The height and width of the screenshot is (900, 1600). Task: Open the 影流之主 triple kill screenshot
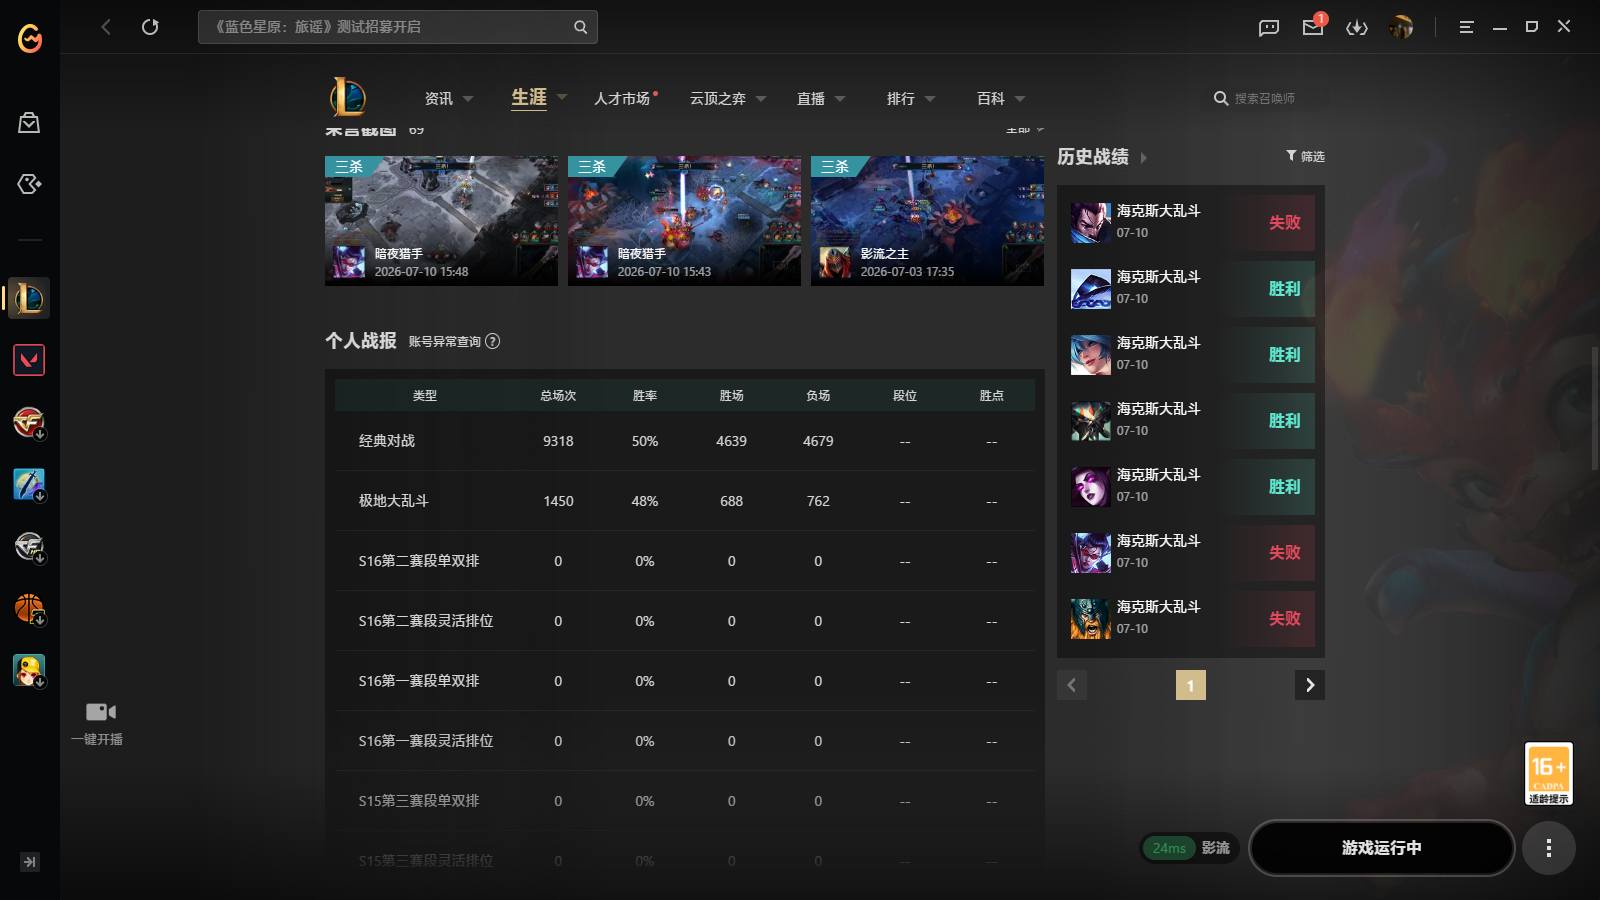pos(927,221)
